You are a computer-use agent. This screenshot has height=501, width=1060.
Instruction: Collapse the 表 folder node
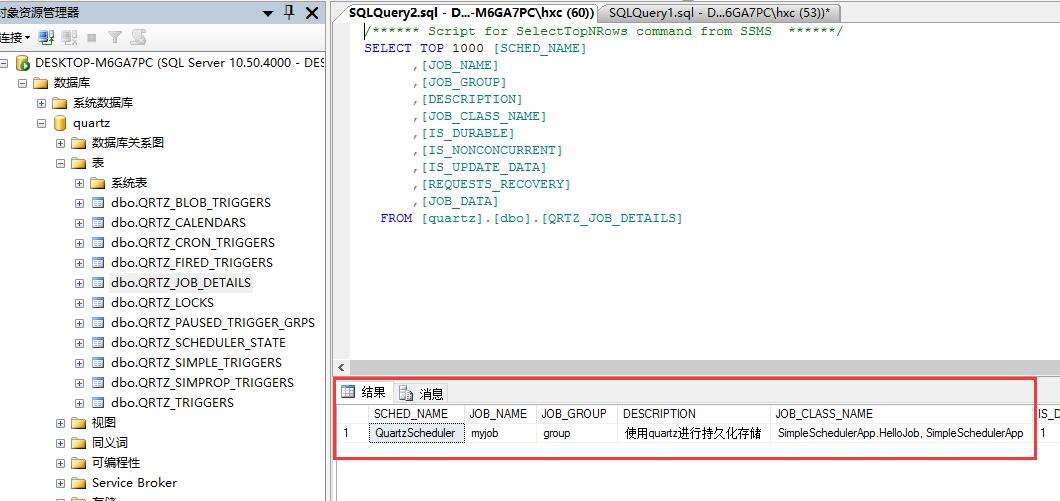[x=61, y=163]
